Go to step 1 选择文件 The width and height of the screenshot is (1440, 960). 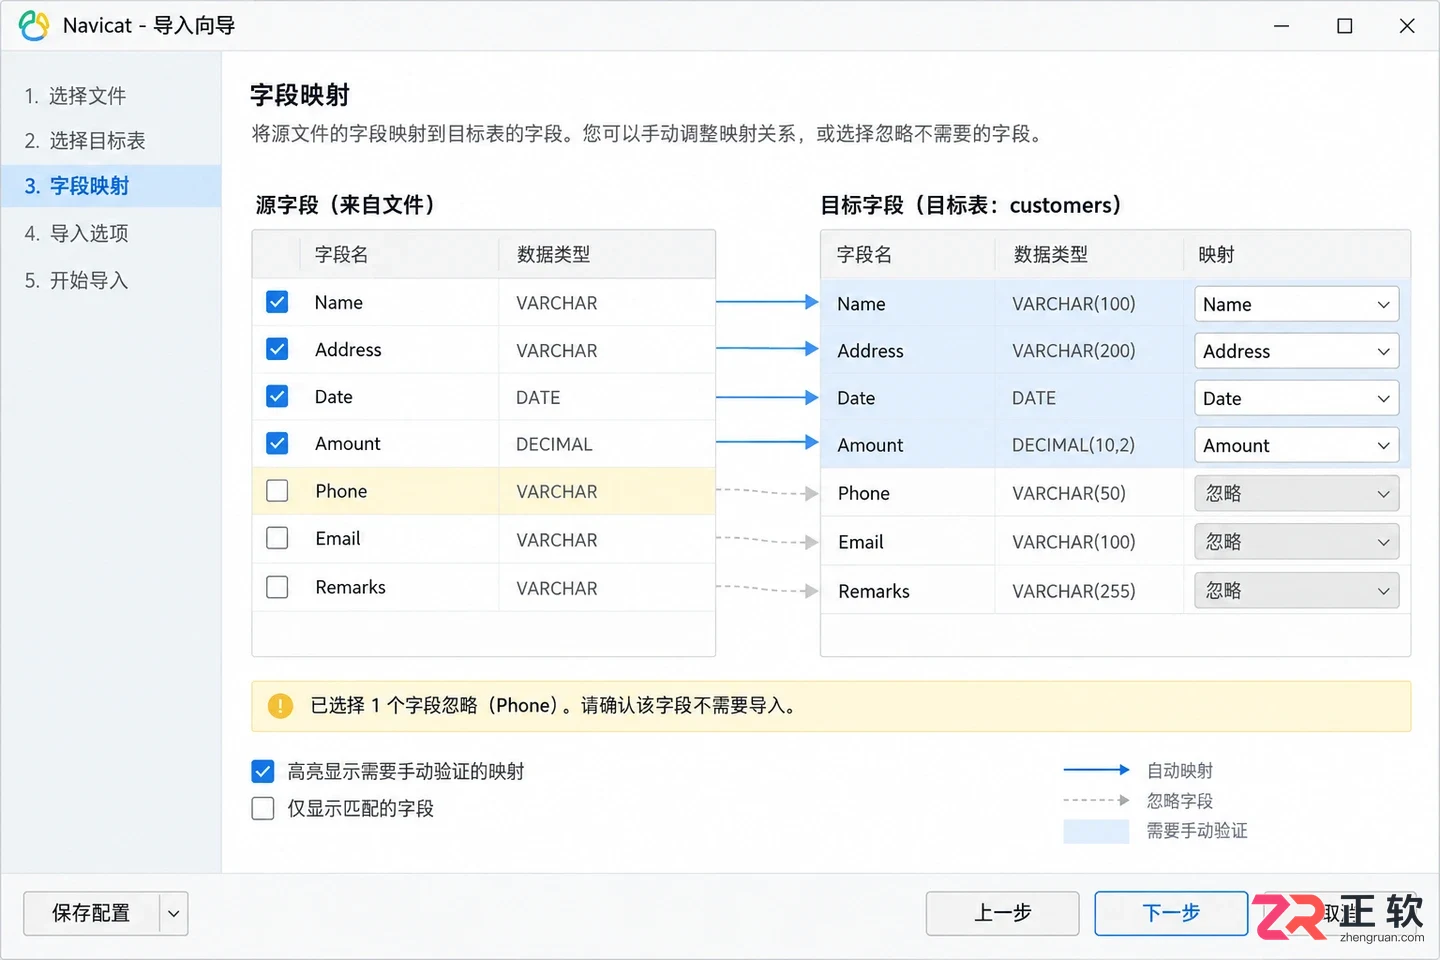click(76, 96)
